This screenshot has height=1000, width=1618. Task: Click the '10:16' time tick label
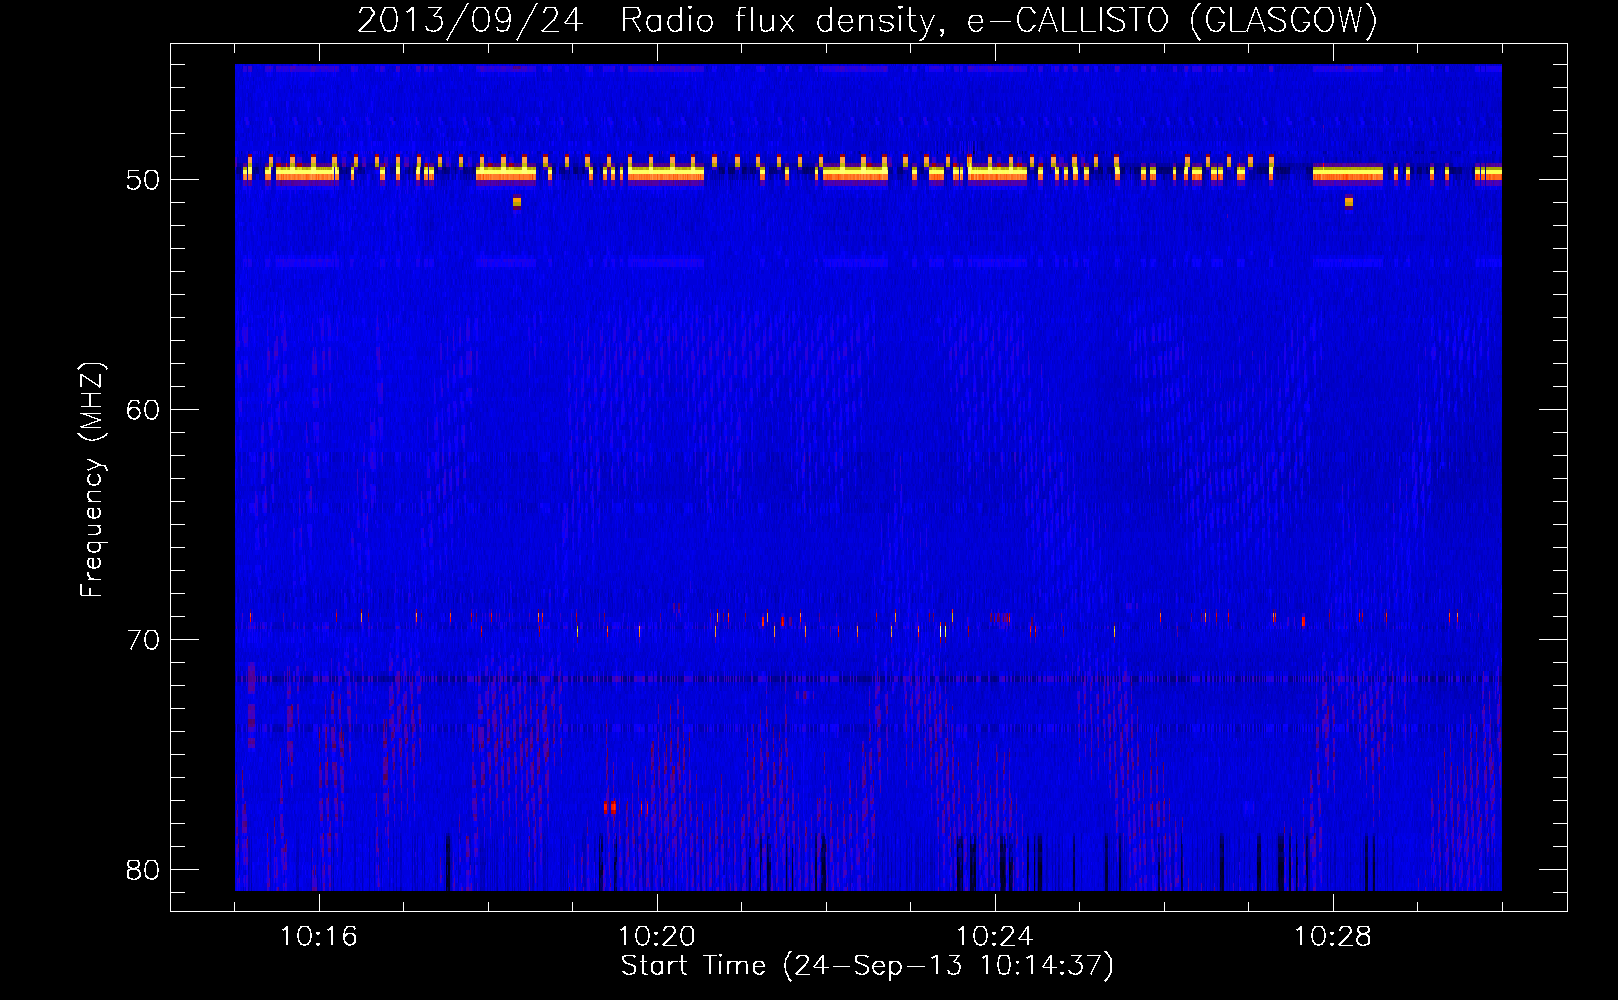tap(318, 937)
